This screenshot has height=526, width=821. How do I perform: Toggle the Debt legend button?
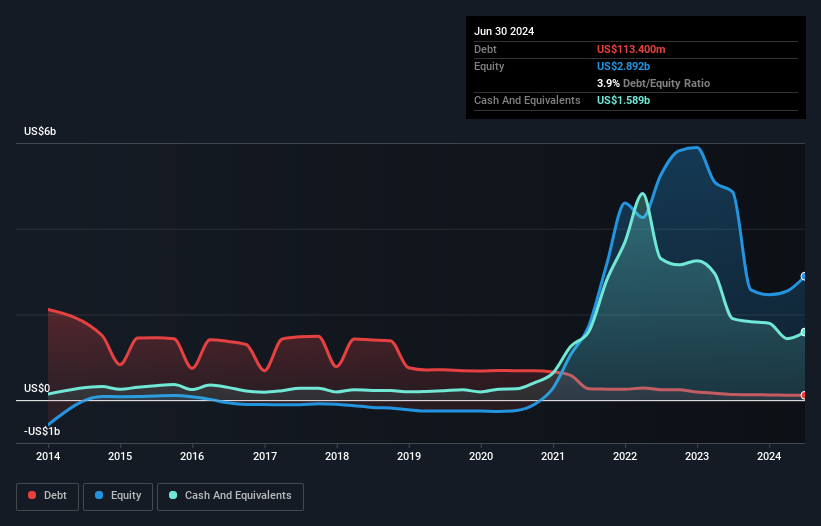[x=48, y=496]
